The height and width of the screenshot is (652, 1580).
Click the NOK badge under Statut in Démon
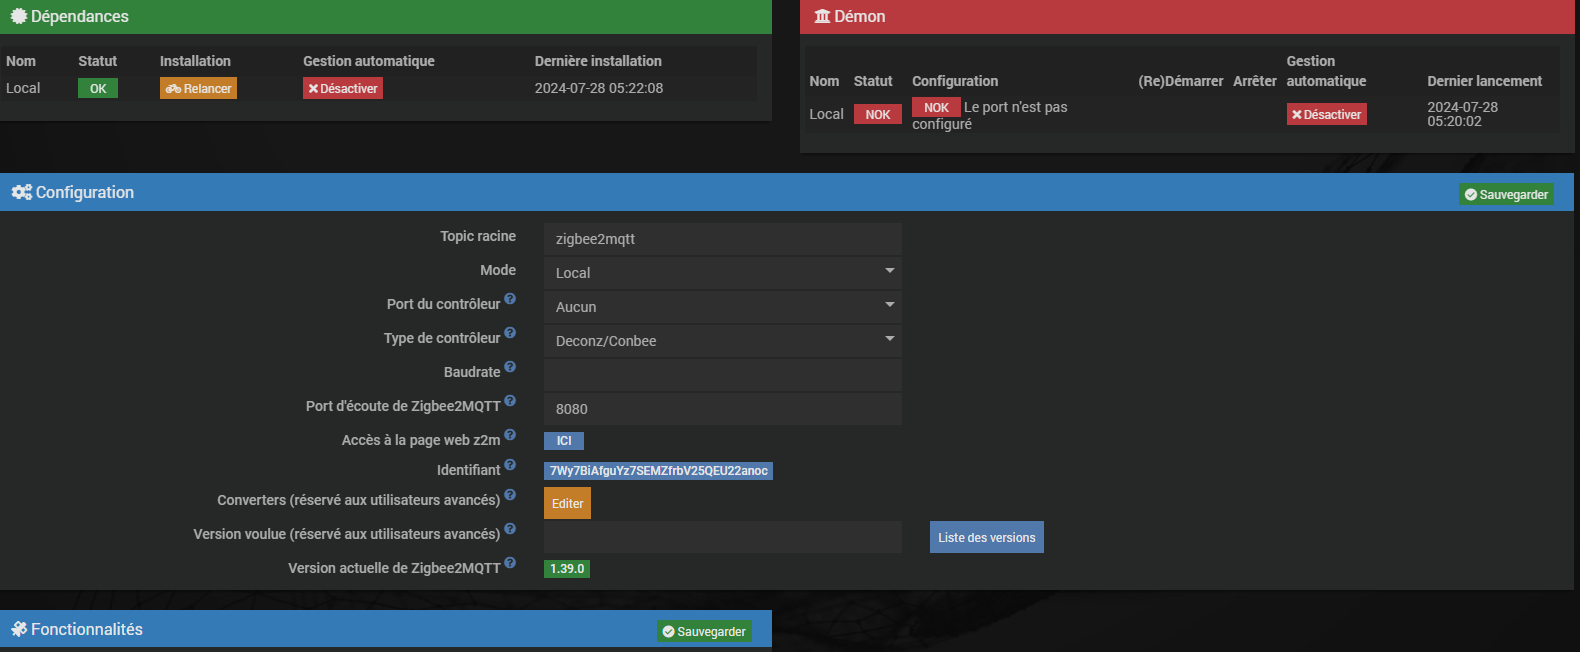point(877,114)
